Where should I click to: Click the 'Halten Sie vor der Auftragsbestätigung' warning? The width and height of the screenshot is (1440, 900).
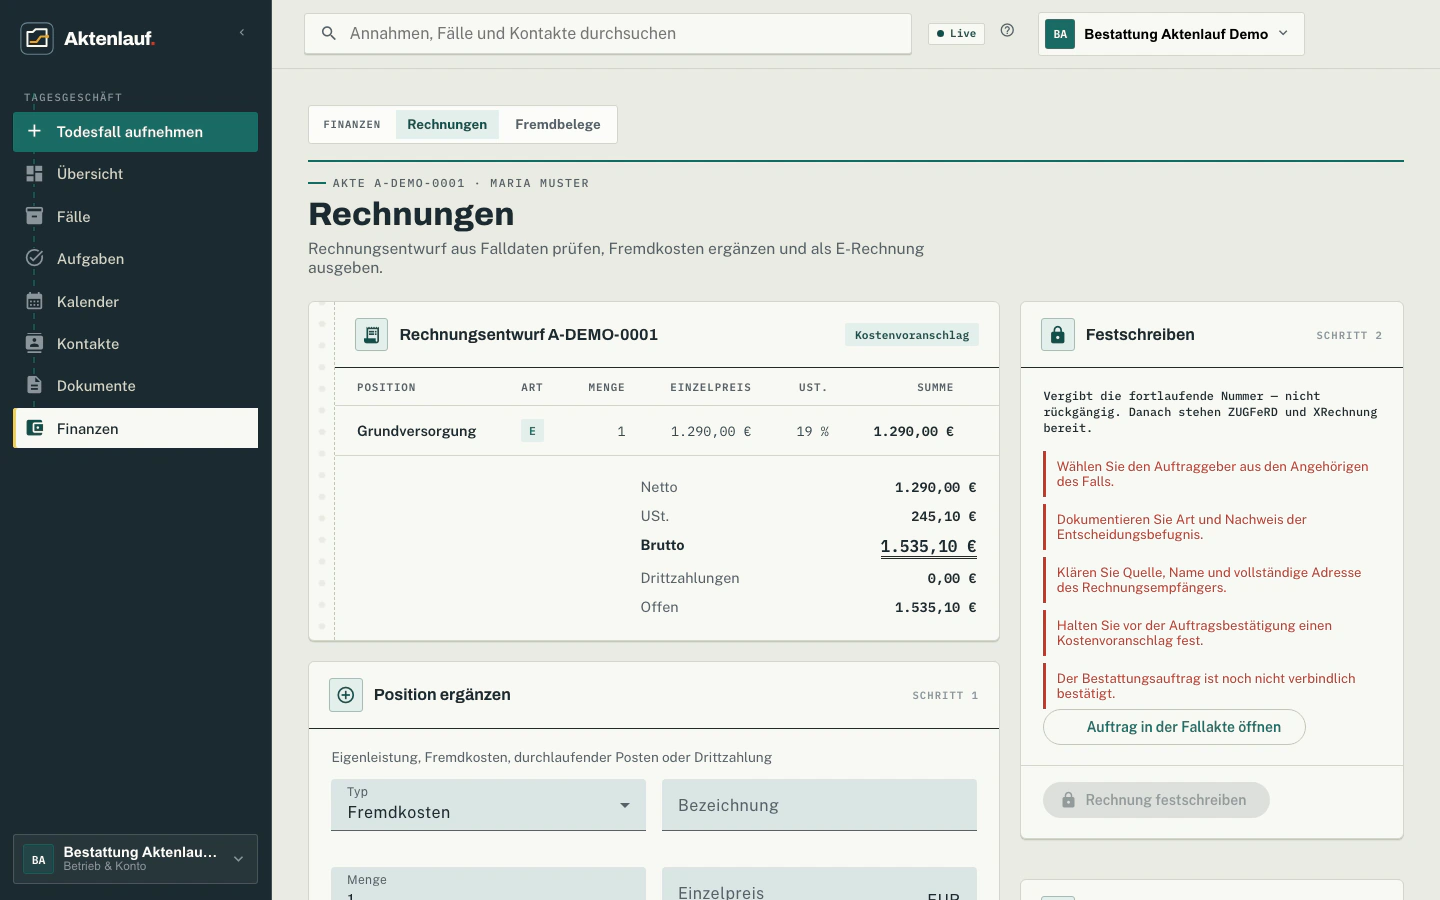pos(1212,633)
